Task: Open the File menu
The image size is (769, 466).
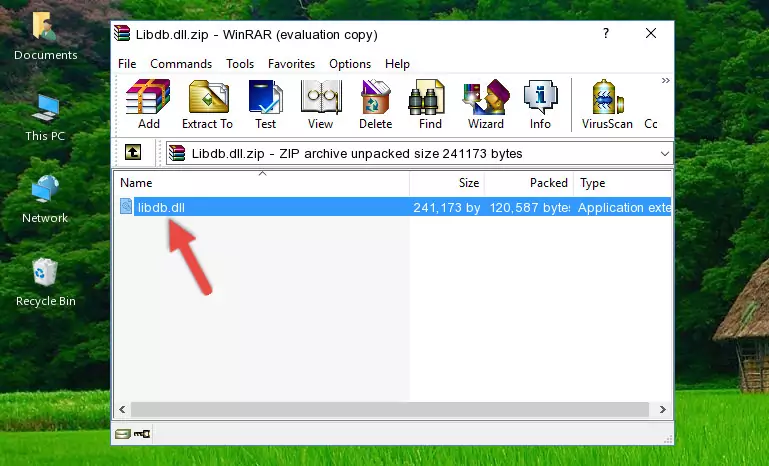Action: click(x=127, y=64)
